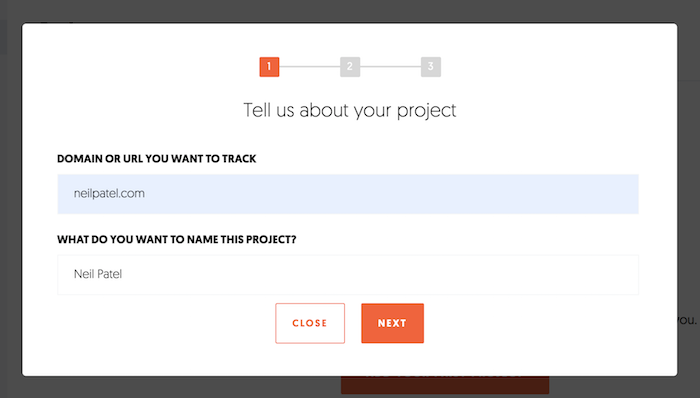Jump to step 2 in progress tracker

pos(350,67)
